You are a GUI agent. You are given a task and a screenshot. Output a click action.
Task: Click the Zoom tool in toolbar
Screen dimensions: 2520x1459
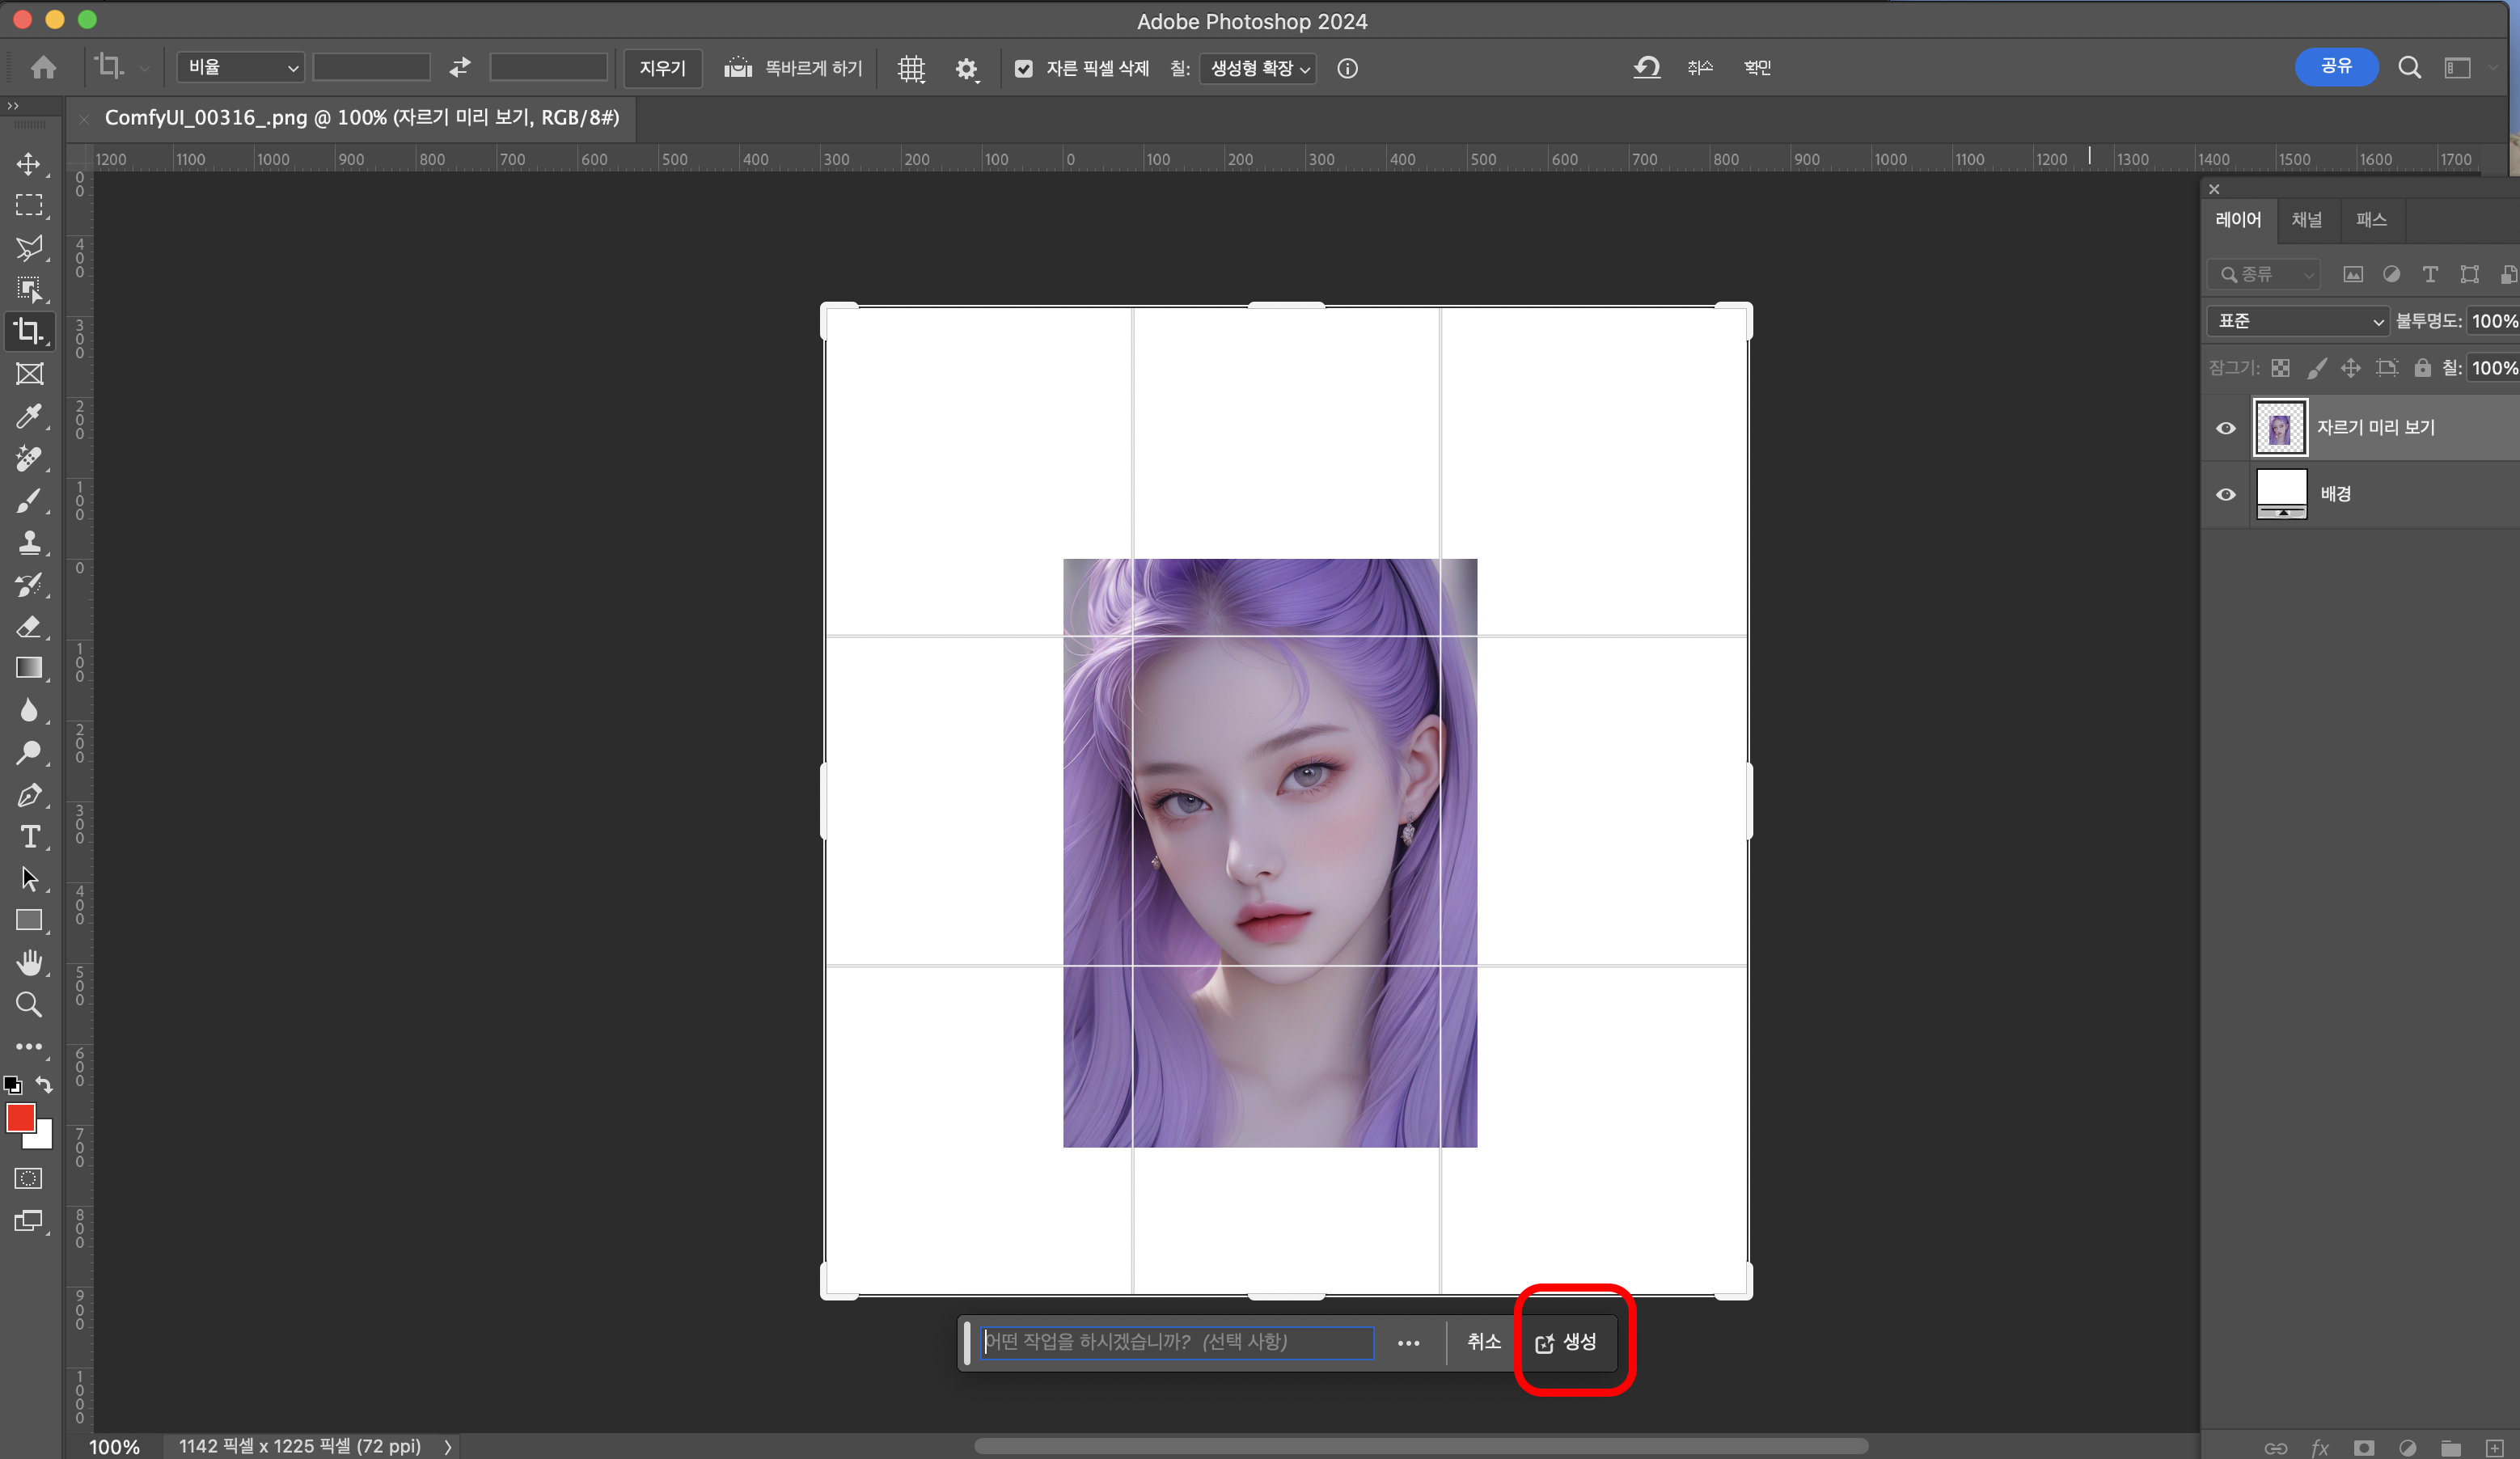28,1004
